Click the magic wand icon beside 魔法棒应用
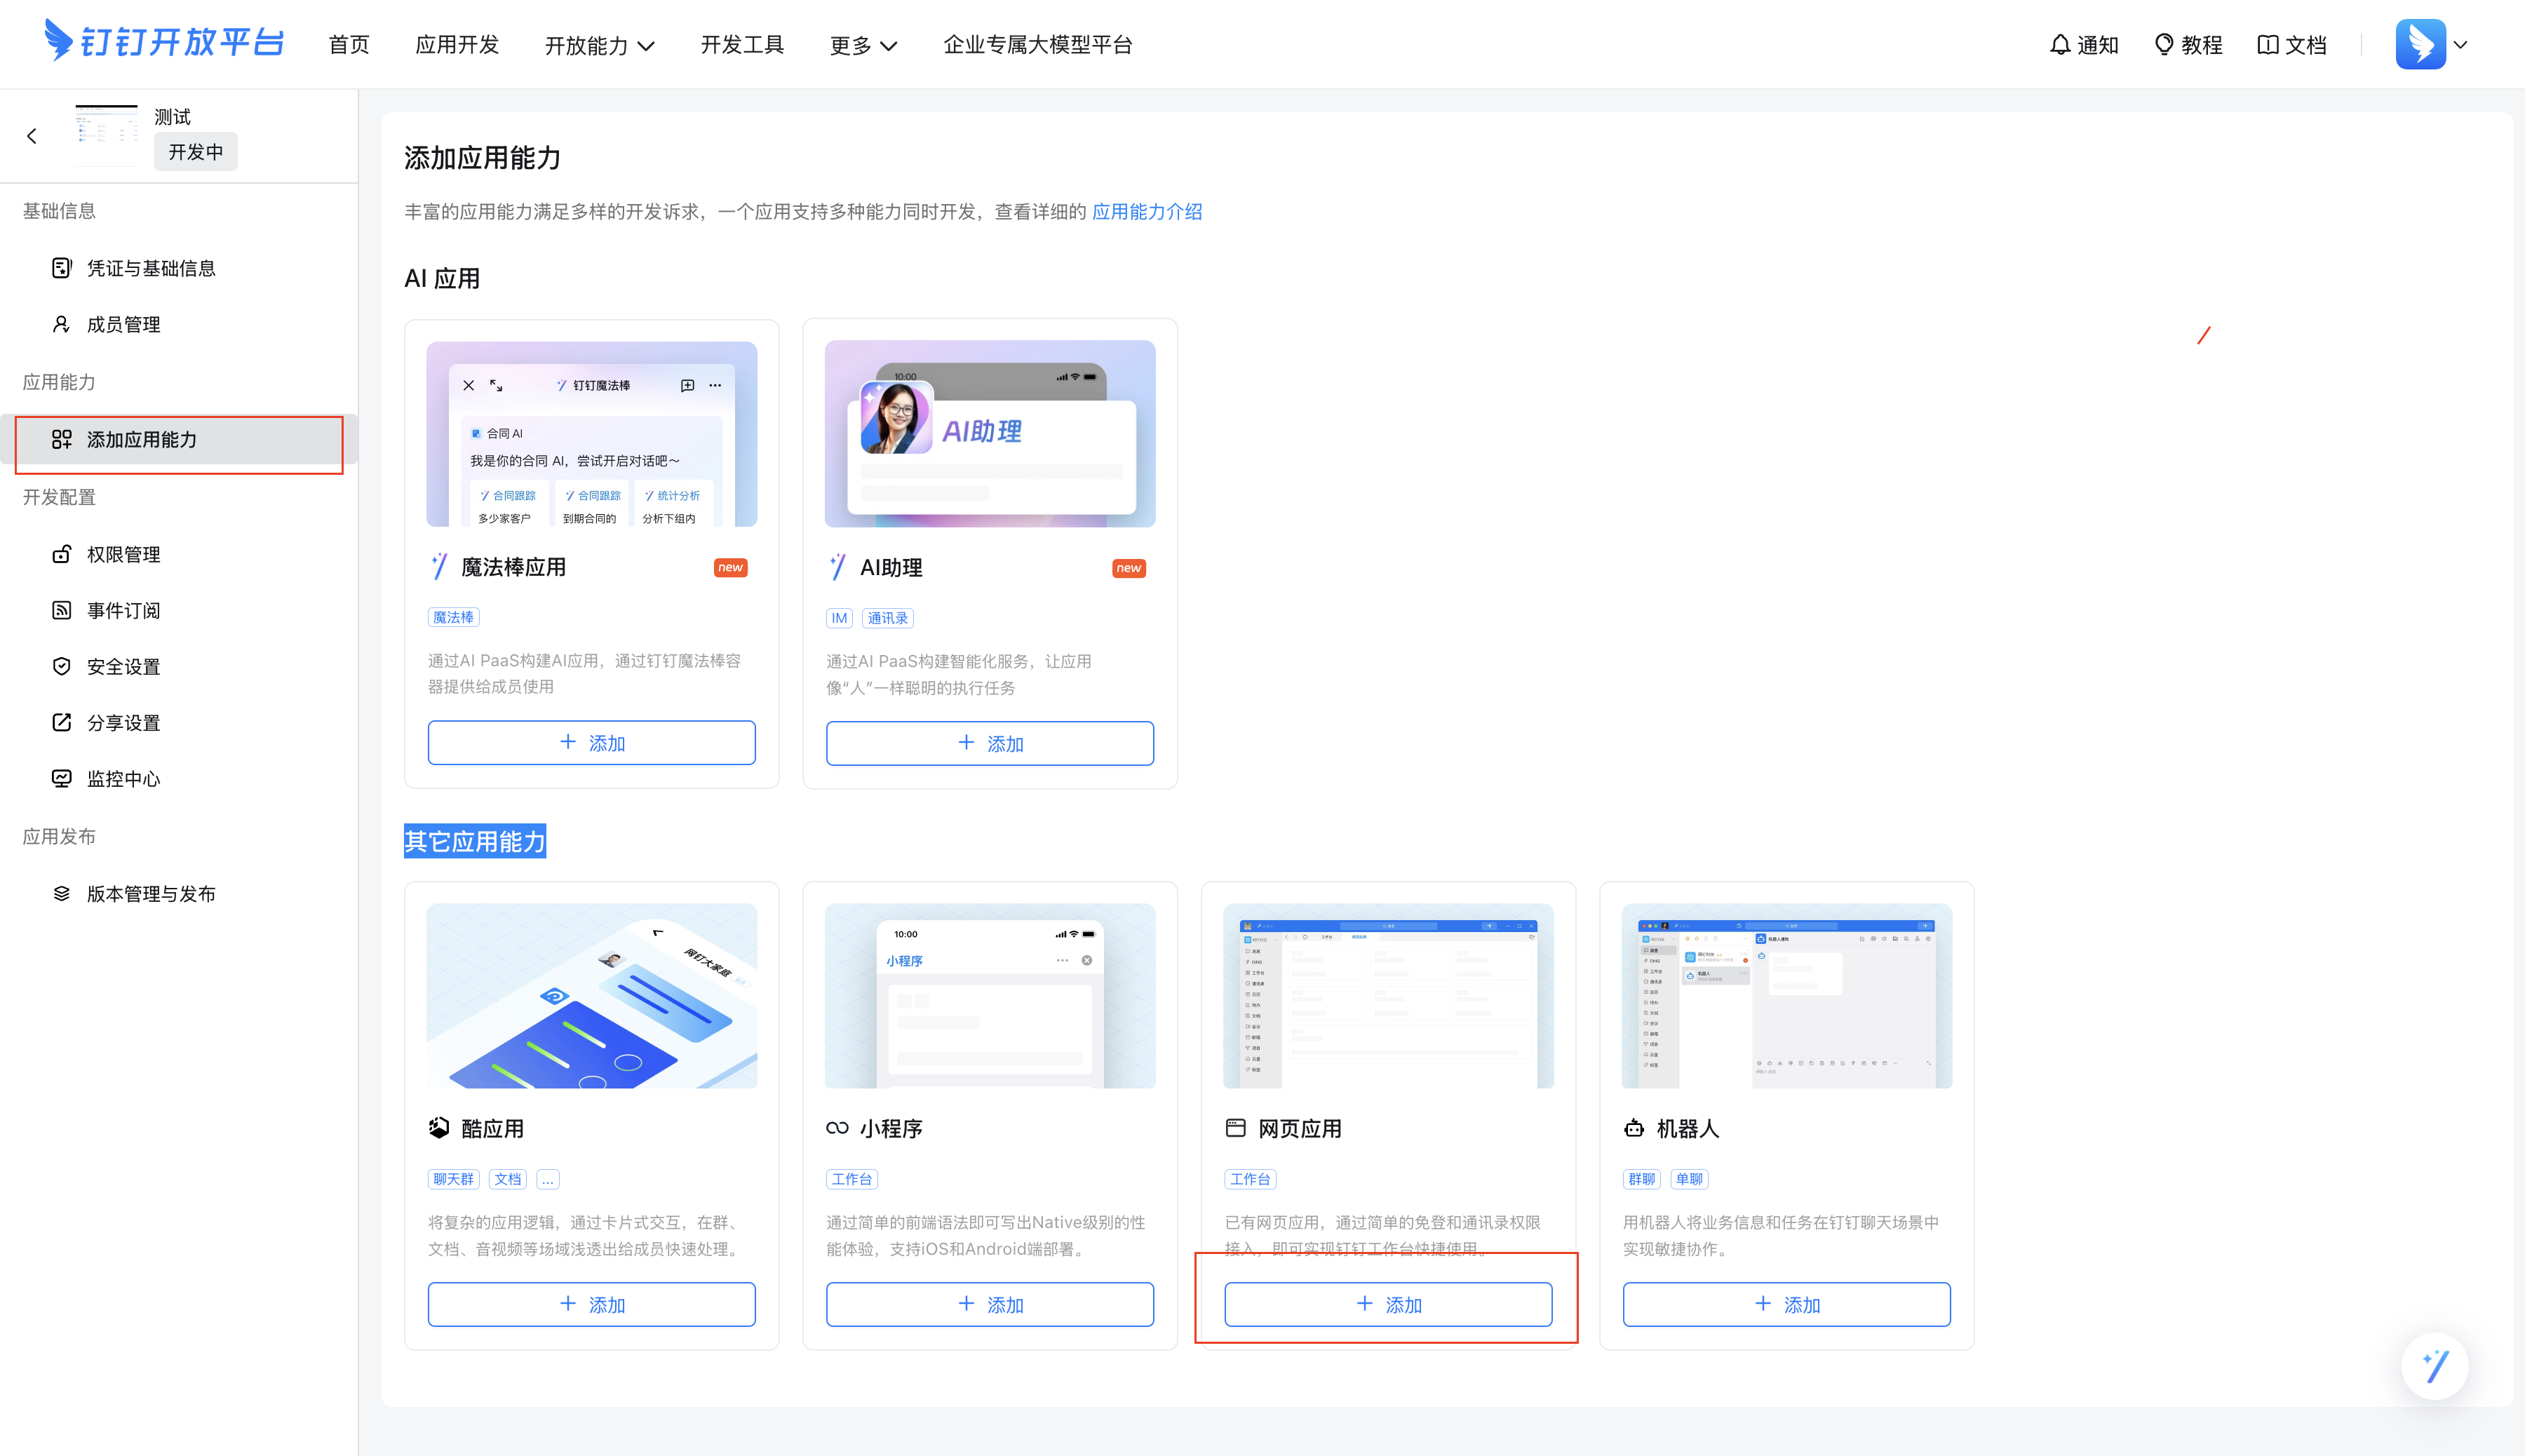The height and width of the screenshot is (1456, 2525). pyautogui.click(x=439, y=566)
